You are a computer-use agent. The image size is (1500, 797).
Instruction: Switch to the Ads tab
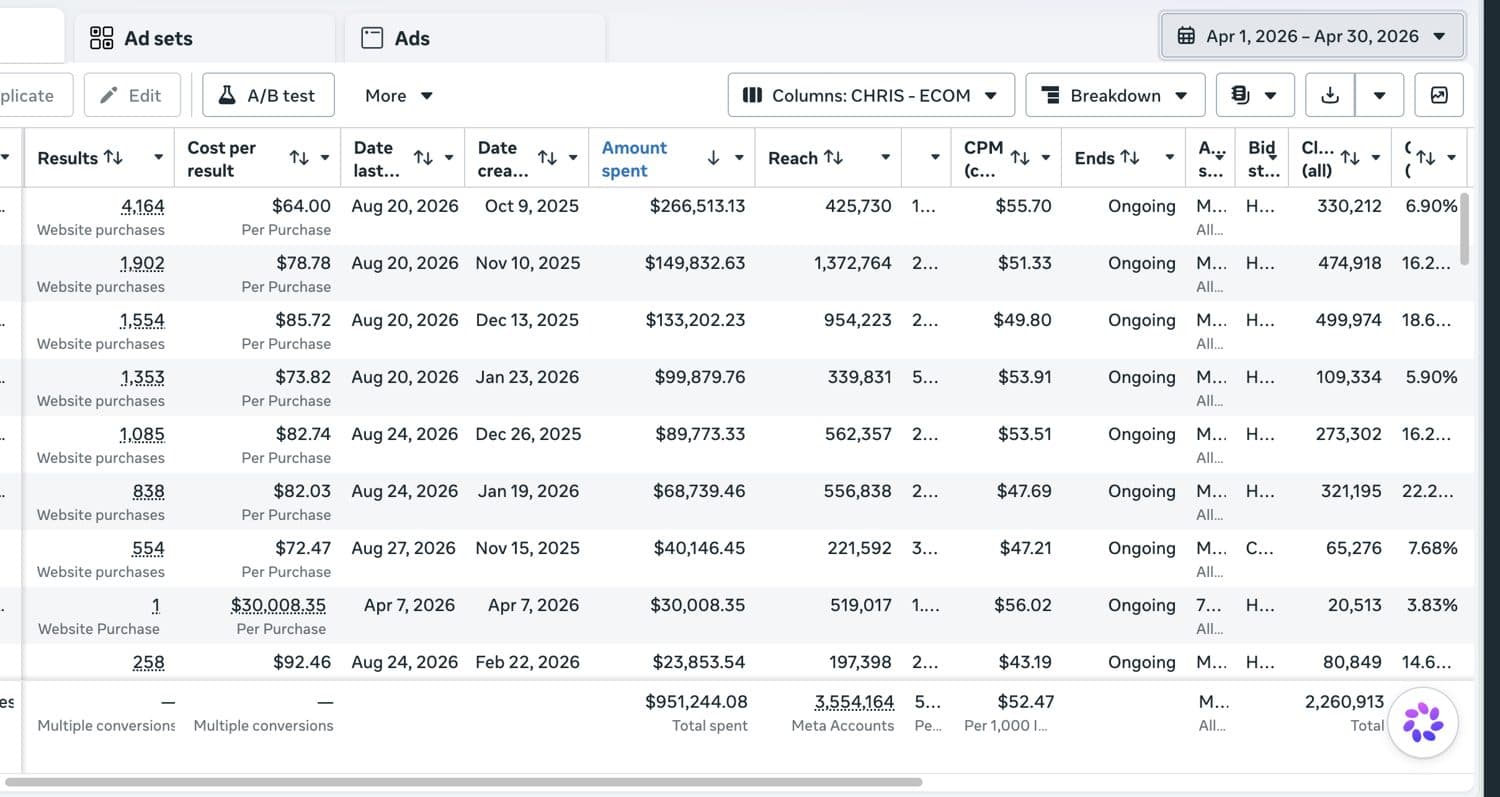pyautogui.click(x=475, y=38)
